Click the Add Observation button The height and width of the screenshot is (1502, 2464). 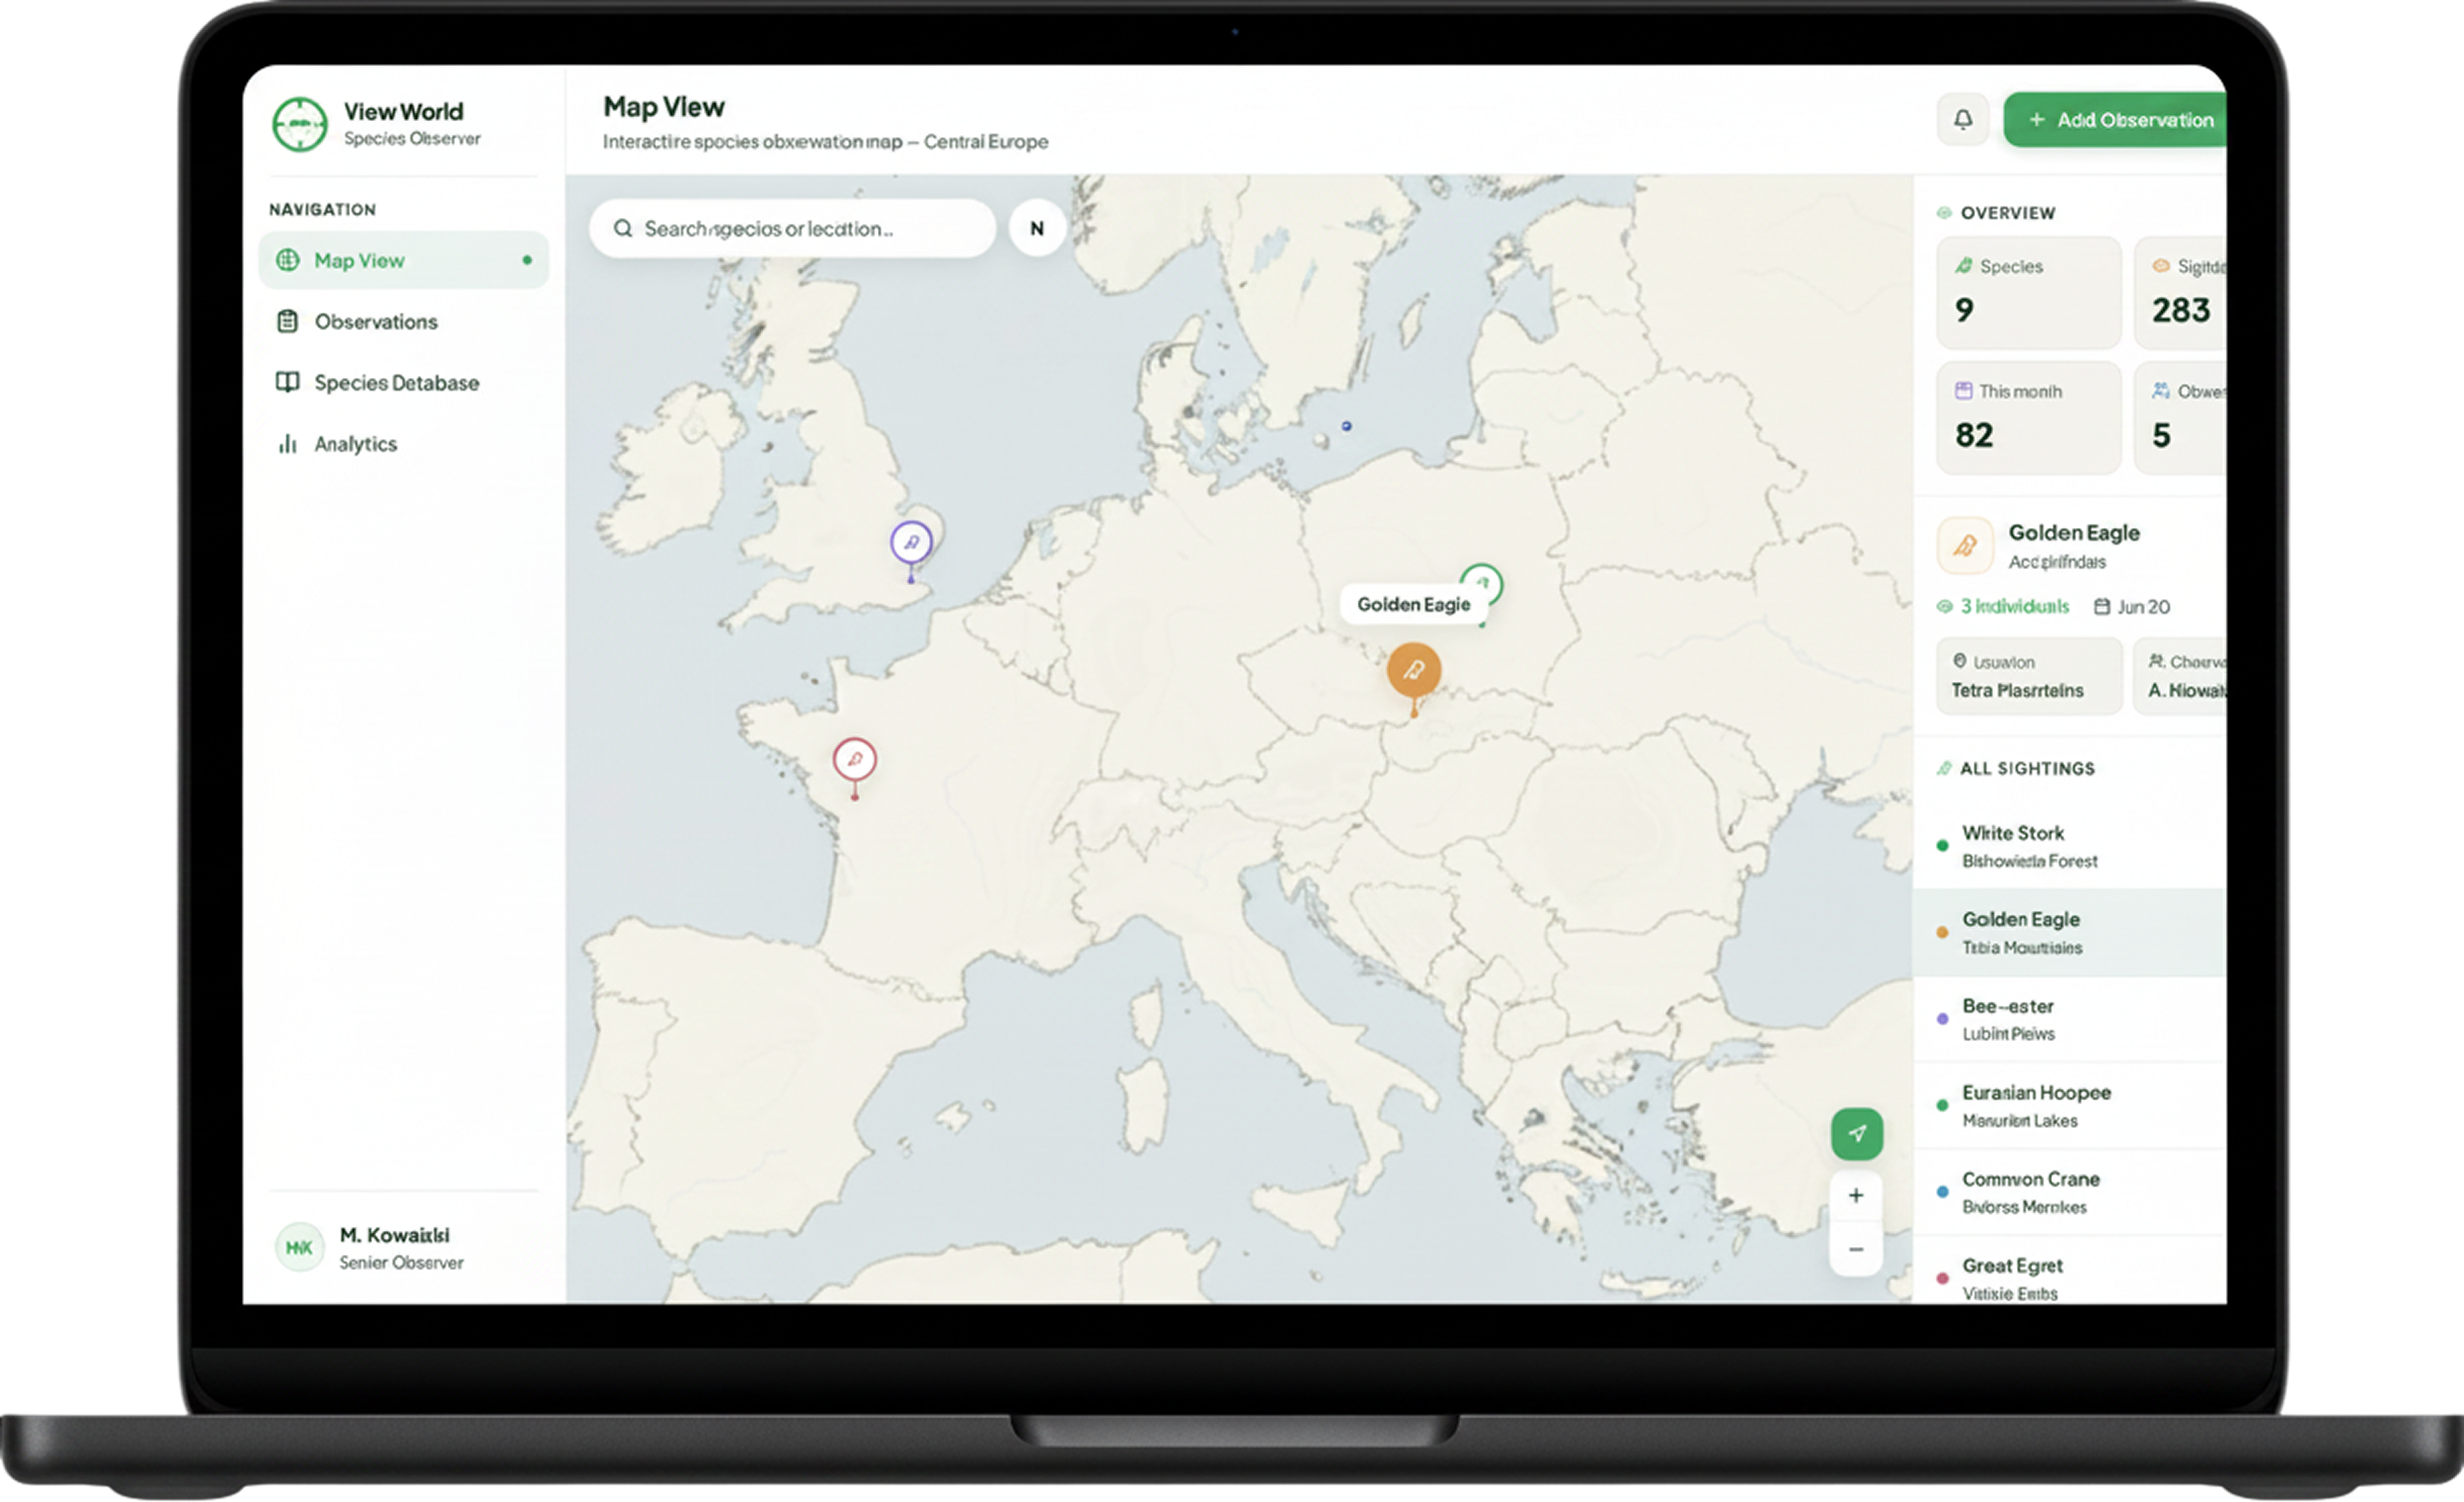2115,120
